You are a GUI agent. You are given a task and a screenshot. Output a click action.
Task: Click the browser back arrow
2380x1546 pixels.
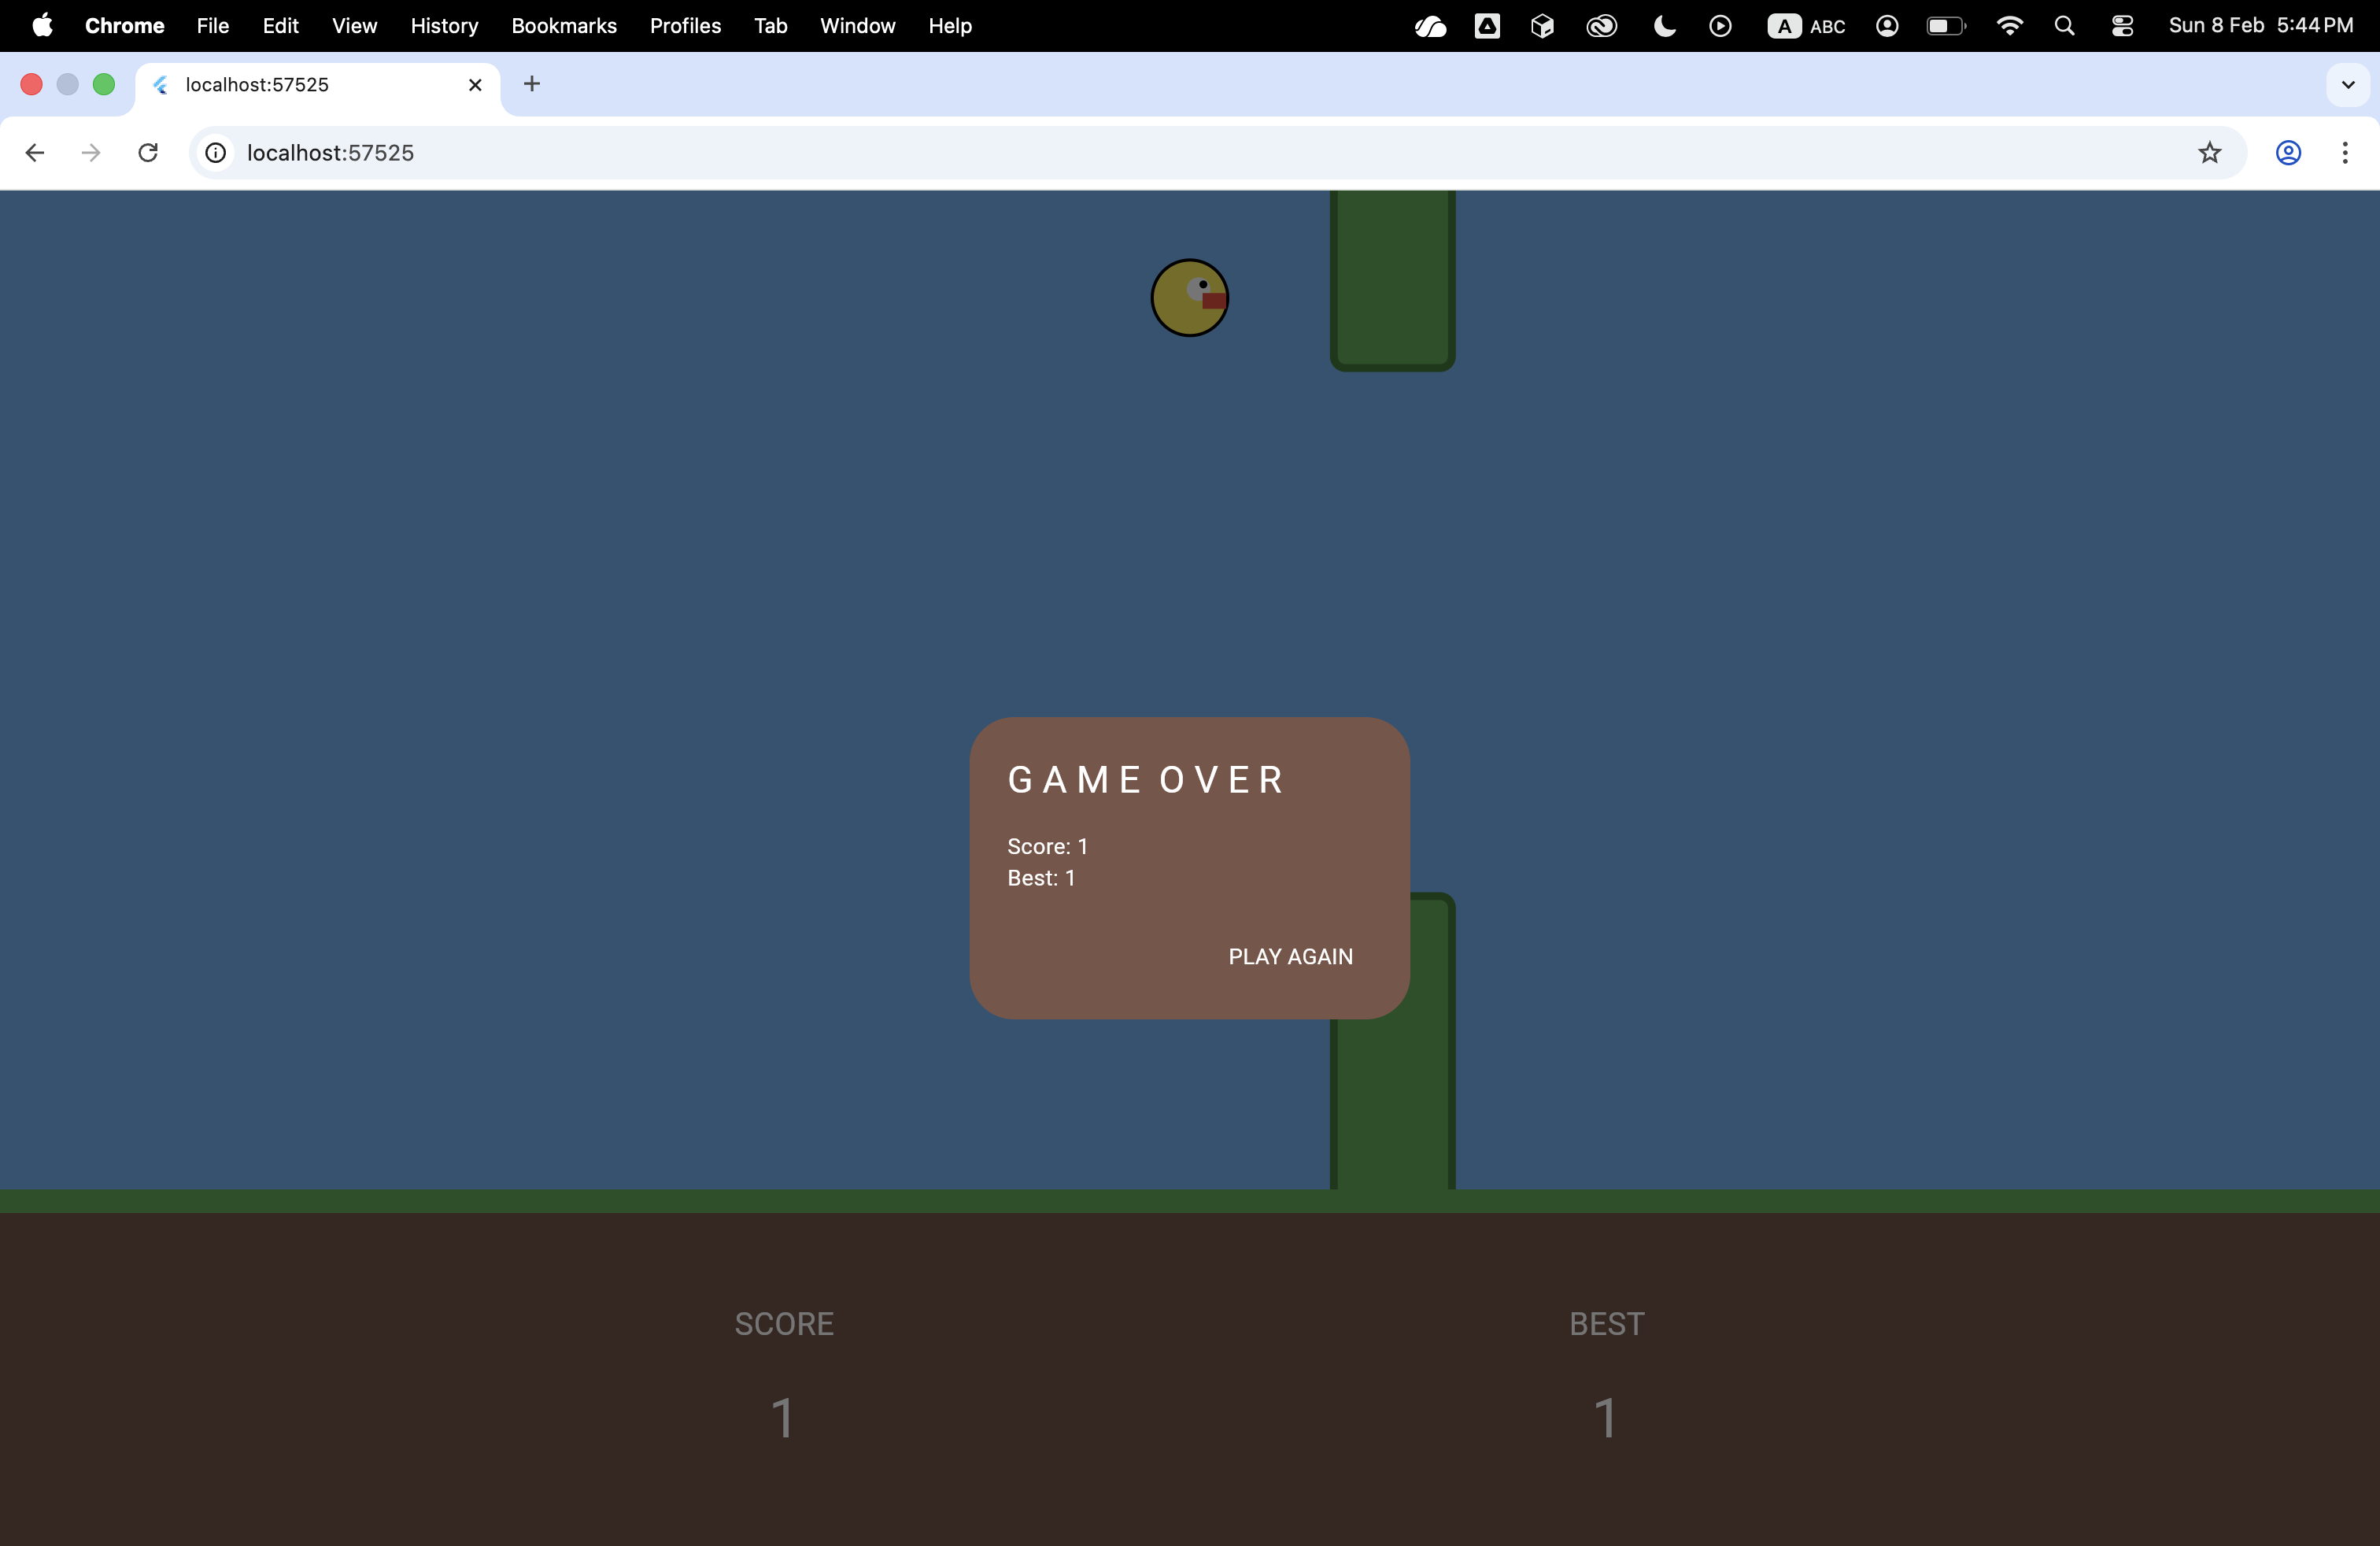pos(35,152)
